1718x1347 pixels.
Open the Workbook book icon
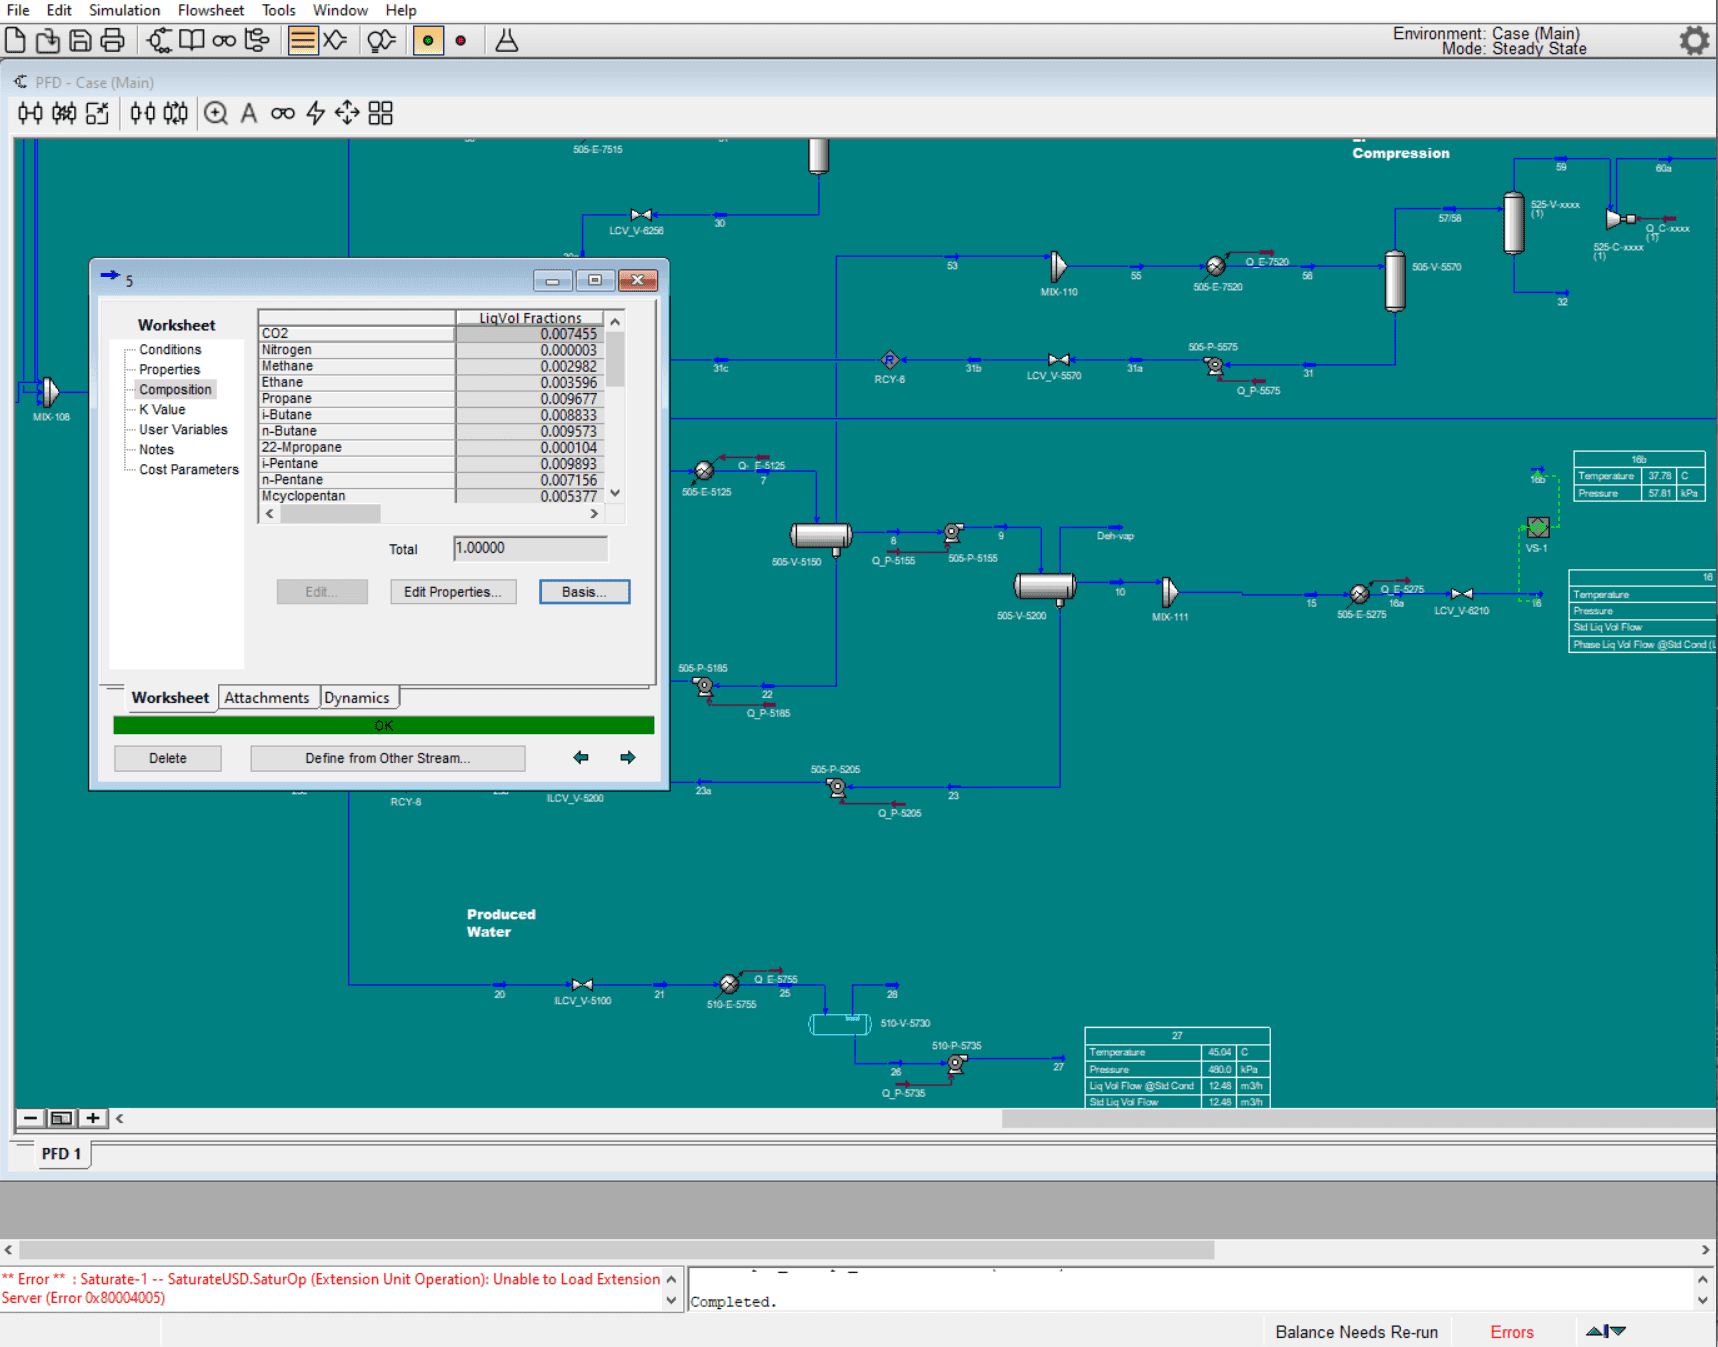click(192, 41)
